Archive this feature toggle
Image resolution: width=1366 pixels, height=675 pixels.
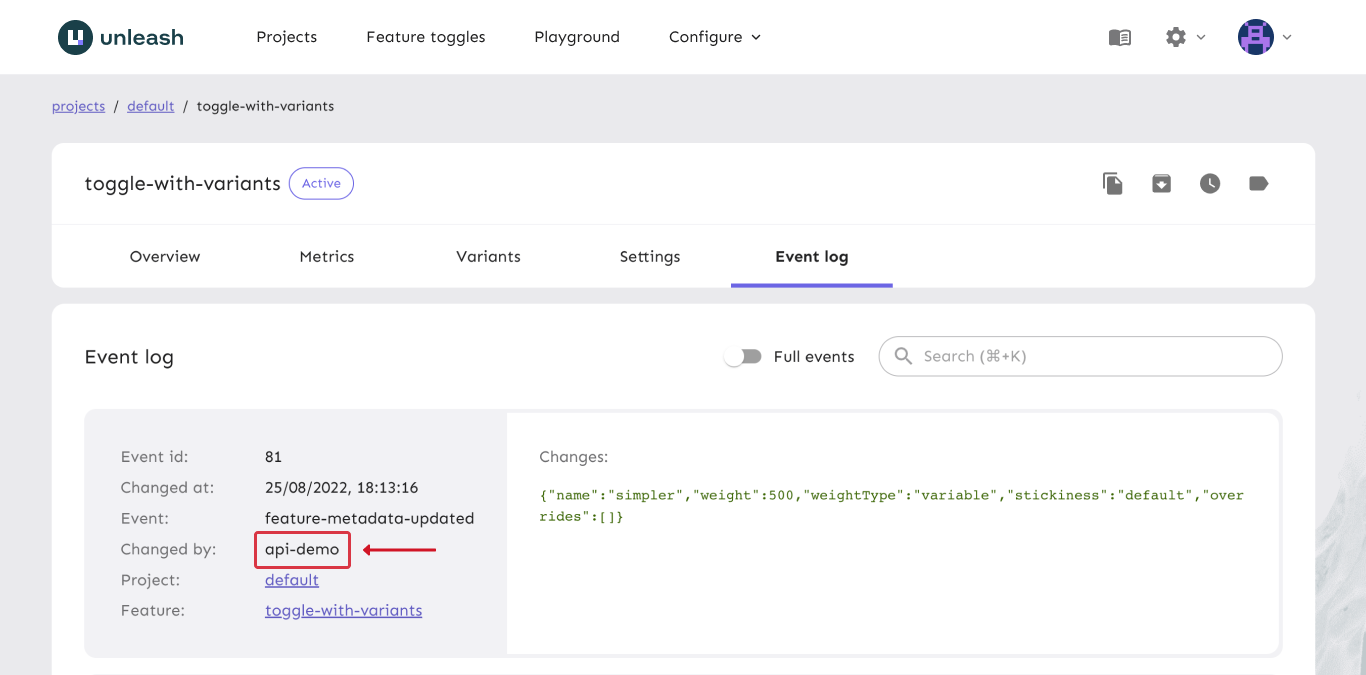tap(1161, 183)
